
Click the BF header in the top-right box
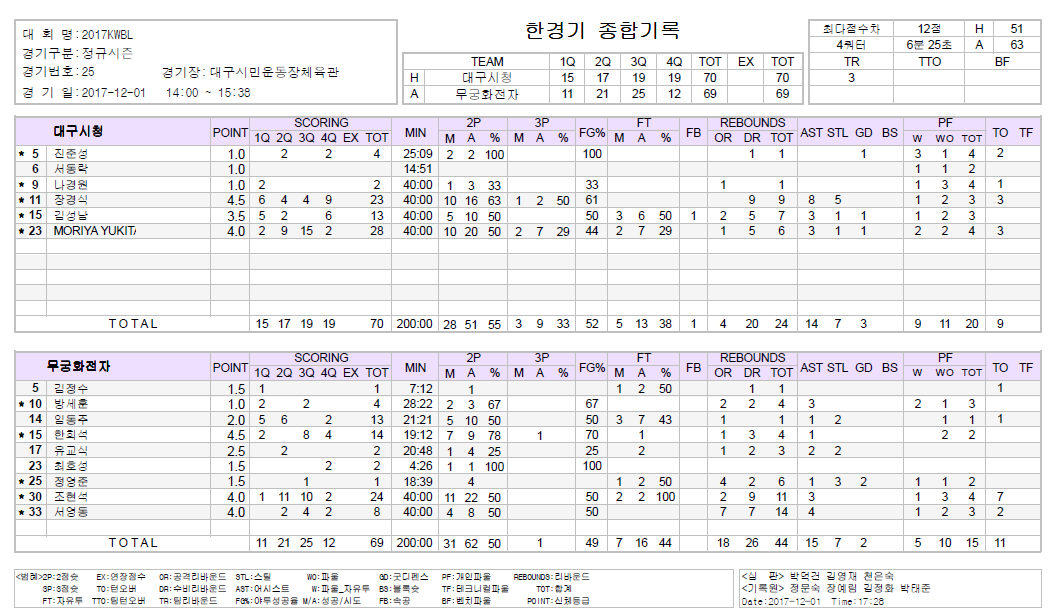tap(1002, 62)
